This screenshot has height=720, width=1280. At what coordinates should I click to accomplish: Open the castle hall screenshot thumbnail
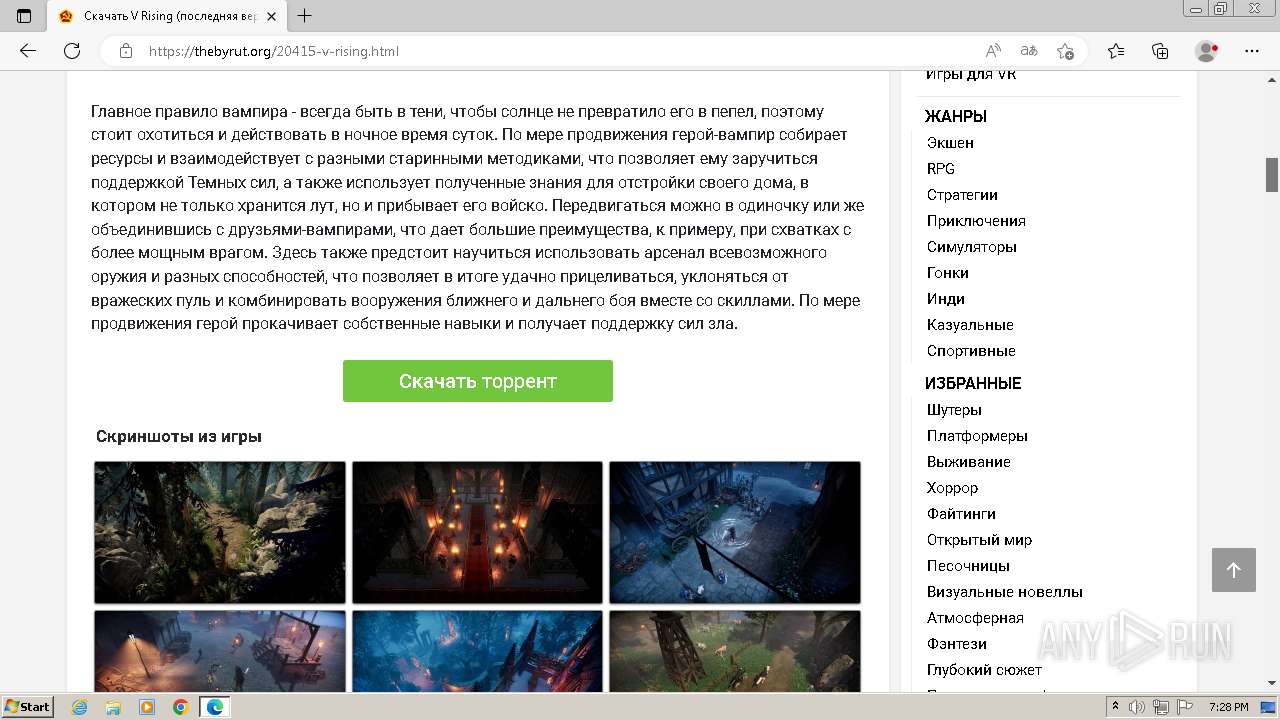point(478,532)
